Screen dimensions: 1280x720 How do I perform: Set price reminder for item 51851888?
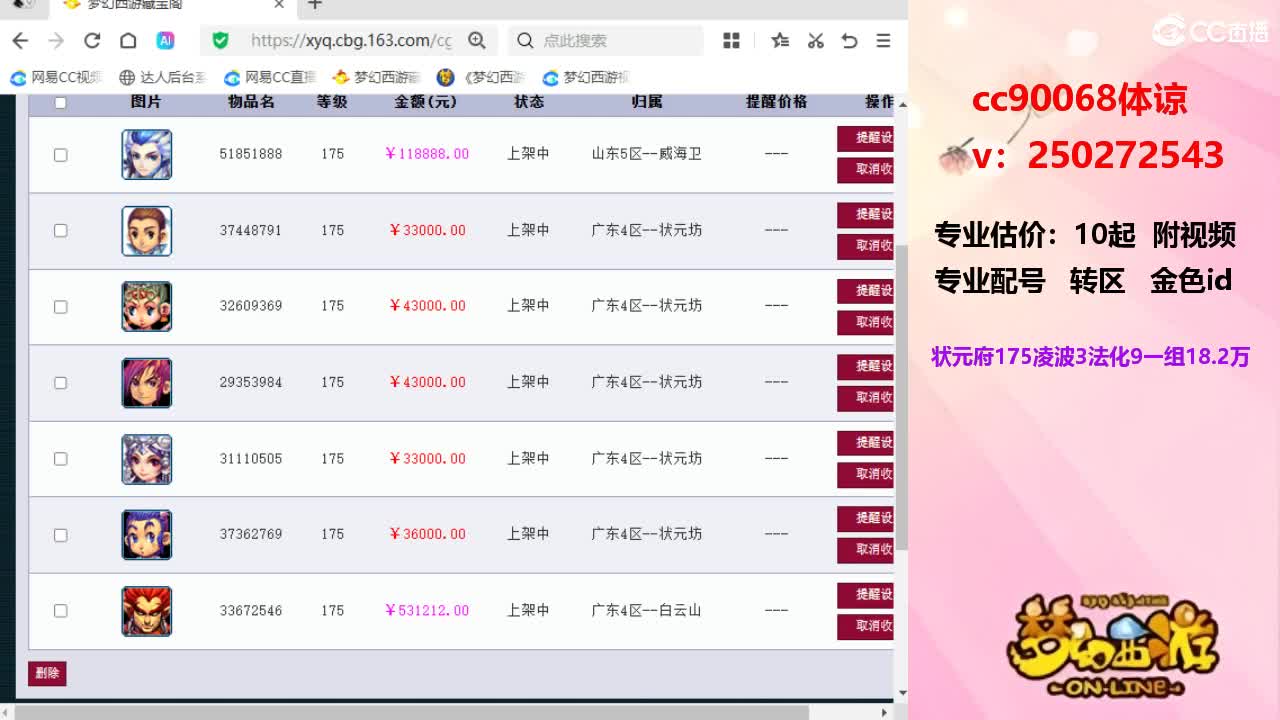coord(865,138)
